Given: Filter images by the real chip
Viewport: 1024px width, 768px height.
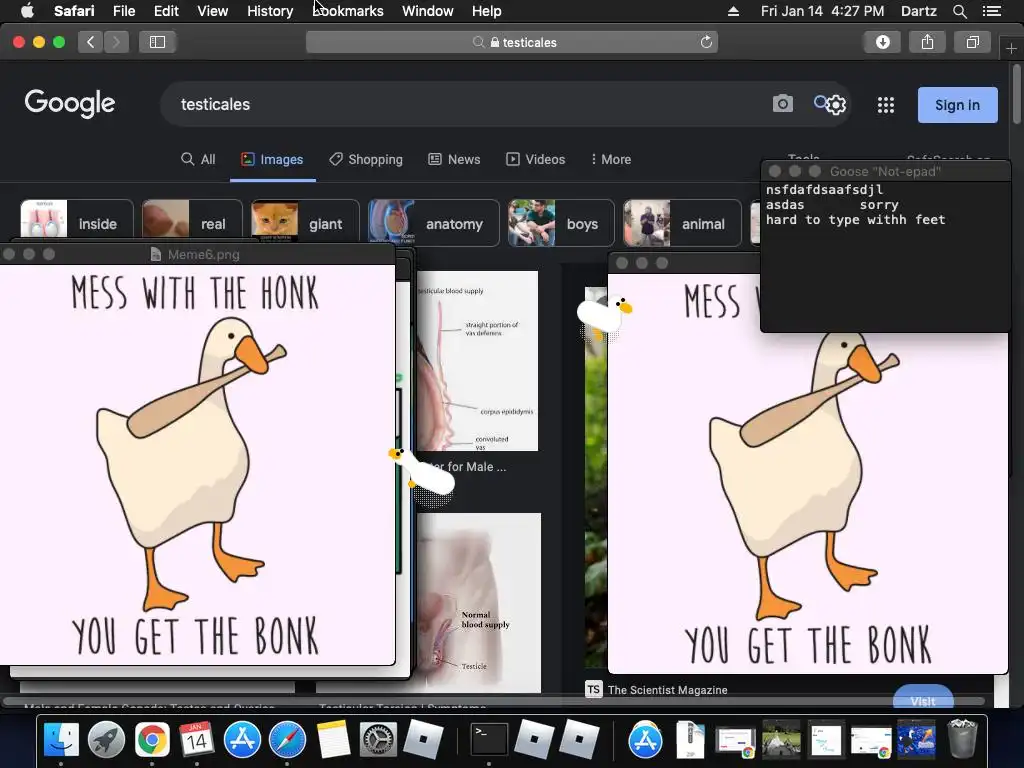Looking at the screenshot, I should (192, 223).
